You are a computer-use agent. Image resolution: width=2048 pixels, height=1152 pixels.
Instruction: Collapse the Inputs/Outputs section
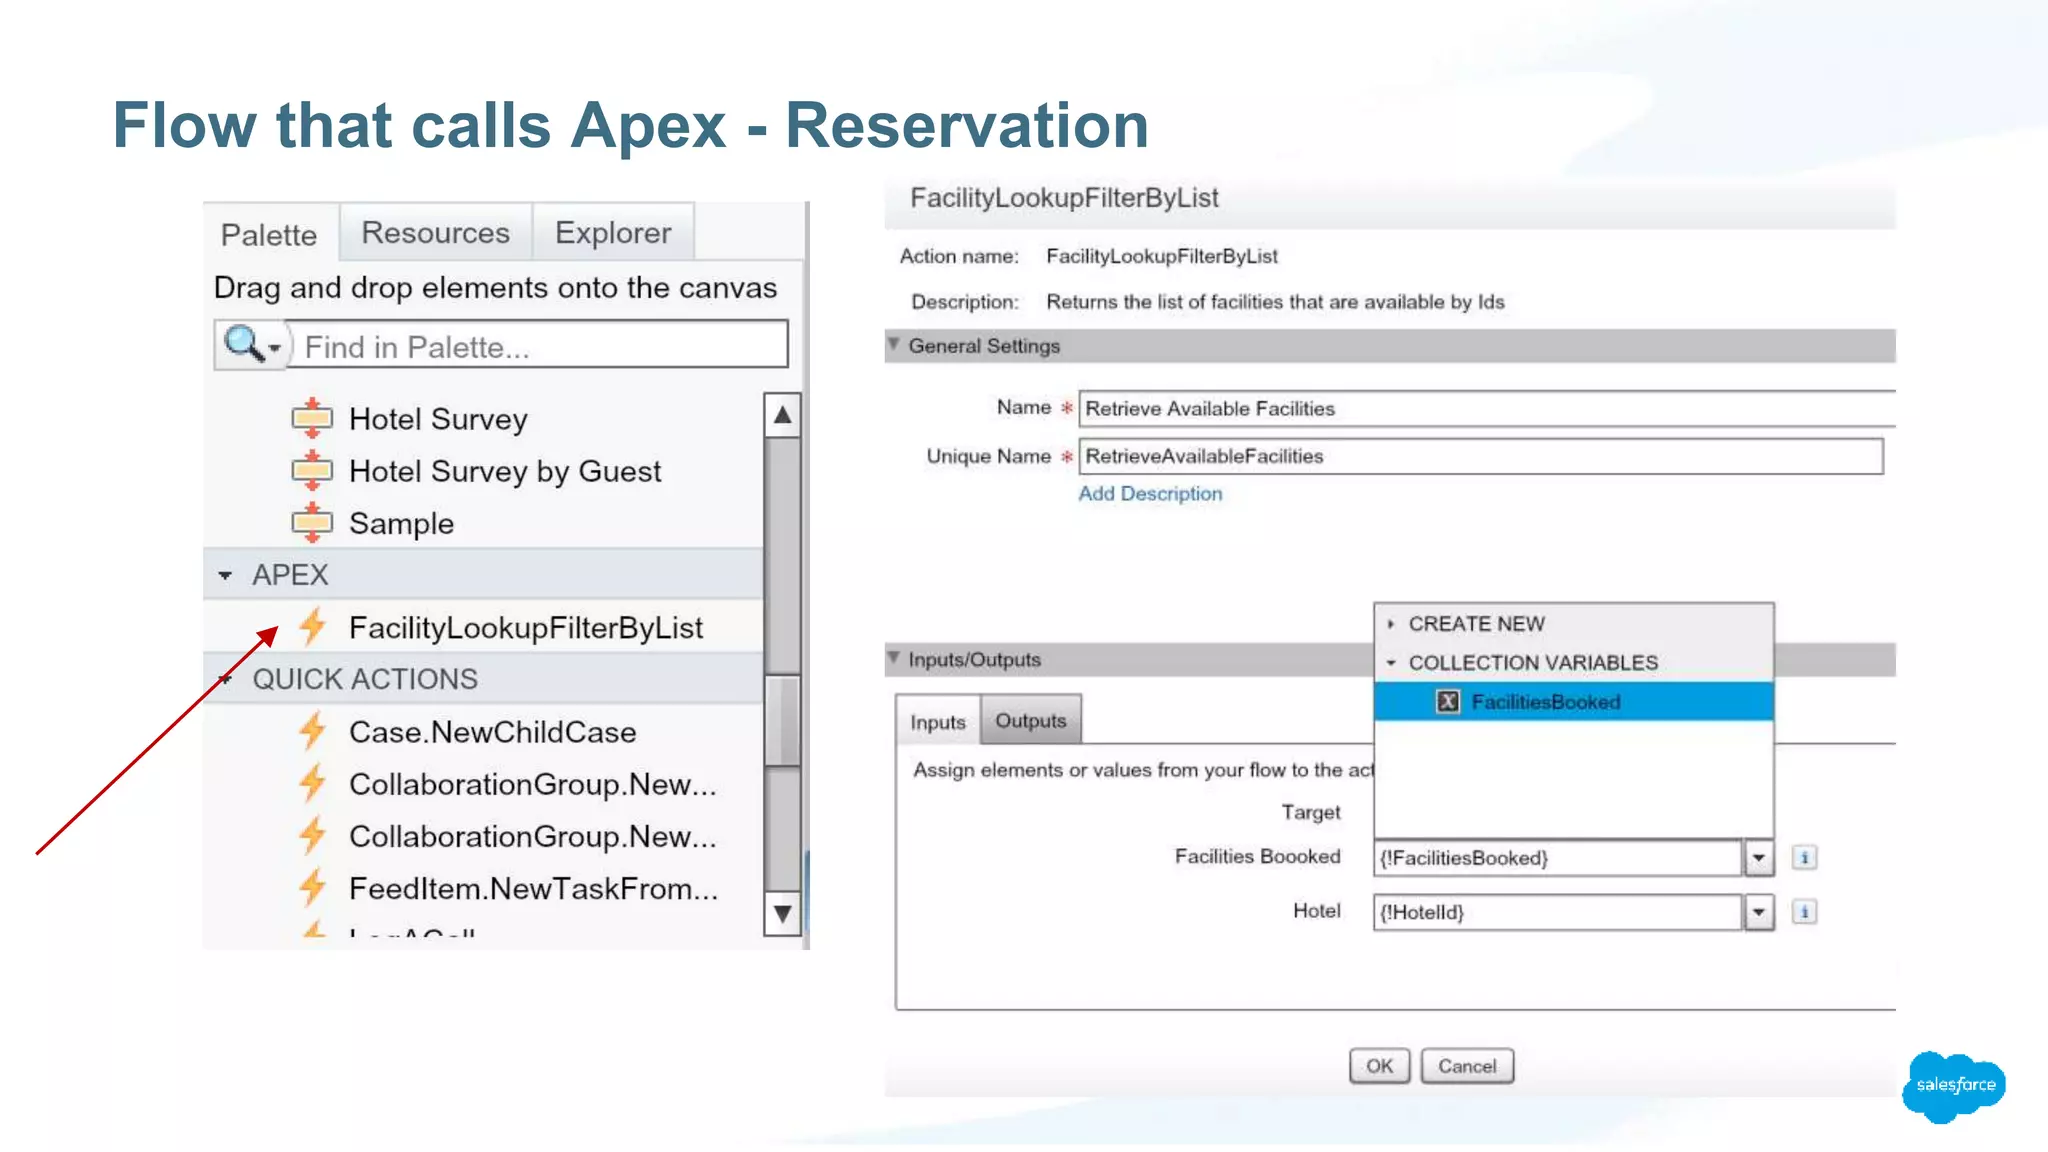(893, 658)
